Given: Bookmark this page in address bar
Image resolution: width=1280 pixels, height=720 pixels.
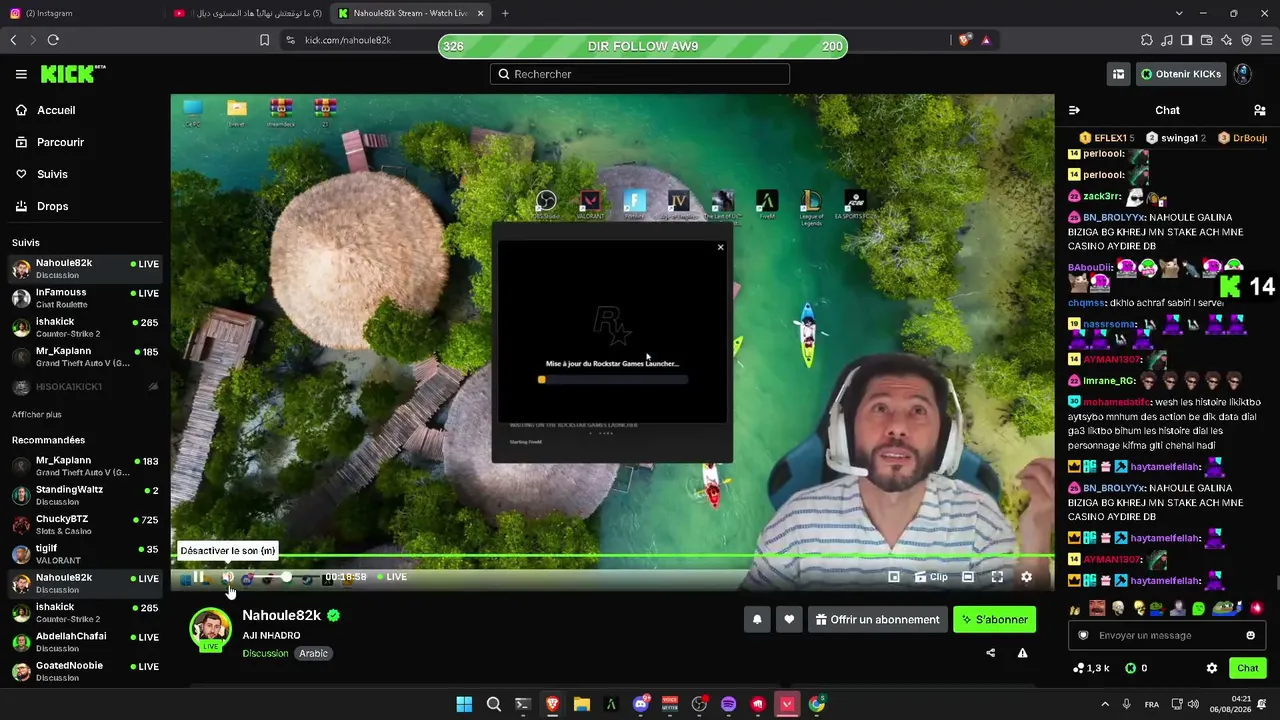Looking at the screenshot, I should 264,40.
